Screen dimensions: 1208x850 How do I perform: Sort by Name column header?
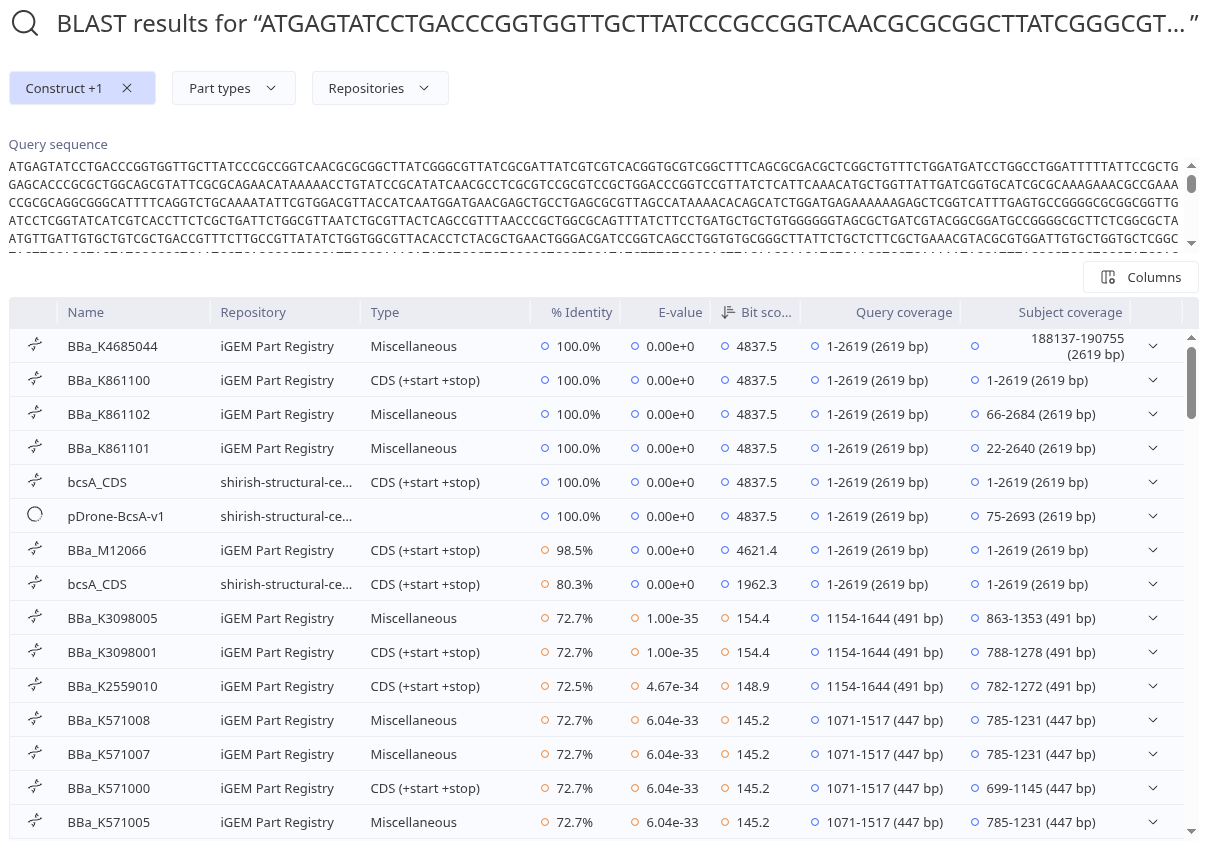pyautogui.click(x=86, y=312)
